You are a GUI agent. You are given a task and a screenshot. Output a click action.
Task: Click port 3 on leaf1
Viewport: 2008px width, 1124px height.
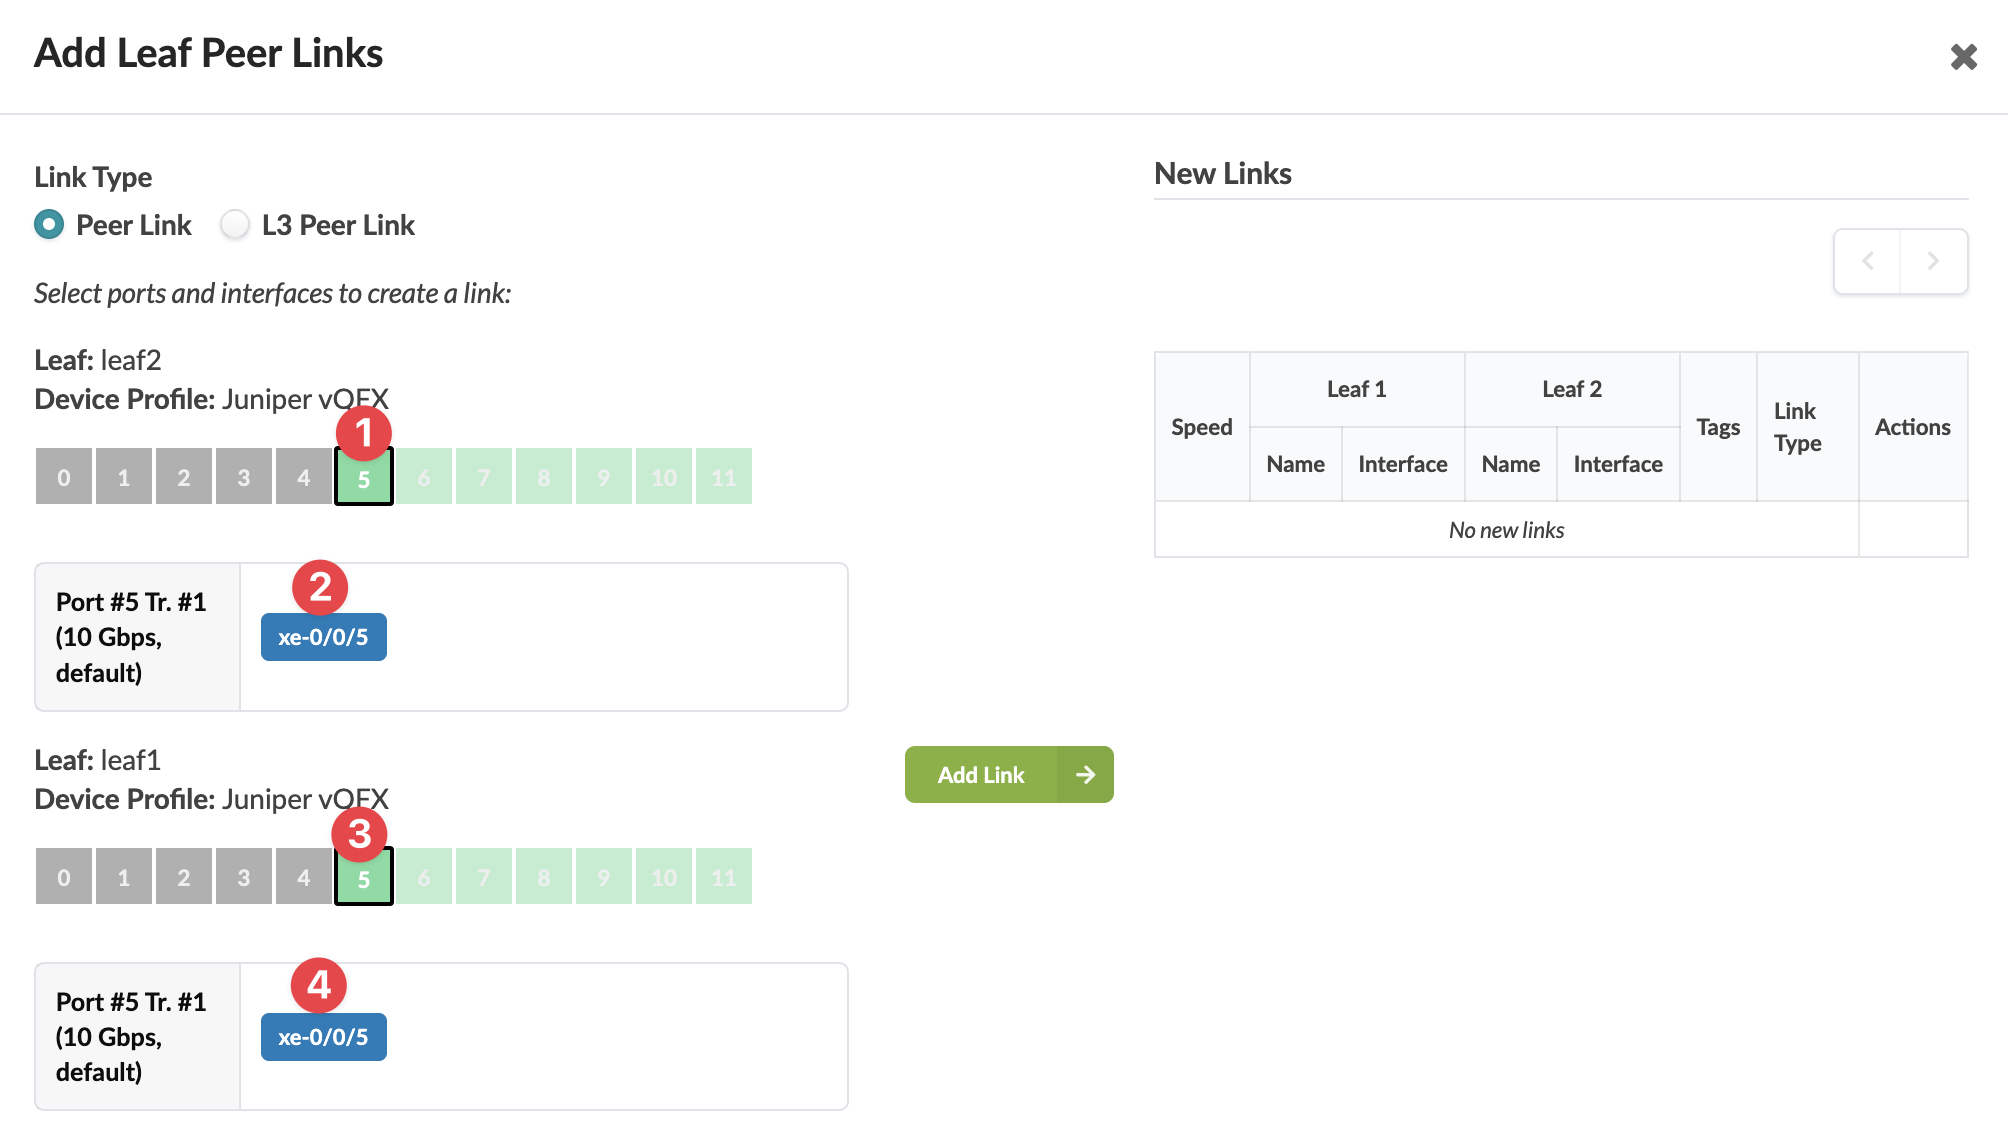pyautogui.click(x=244, y=877)
